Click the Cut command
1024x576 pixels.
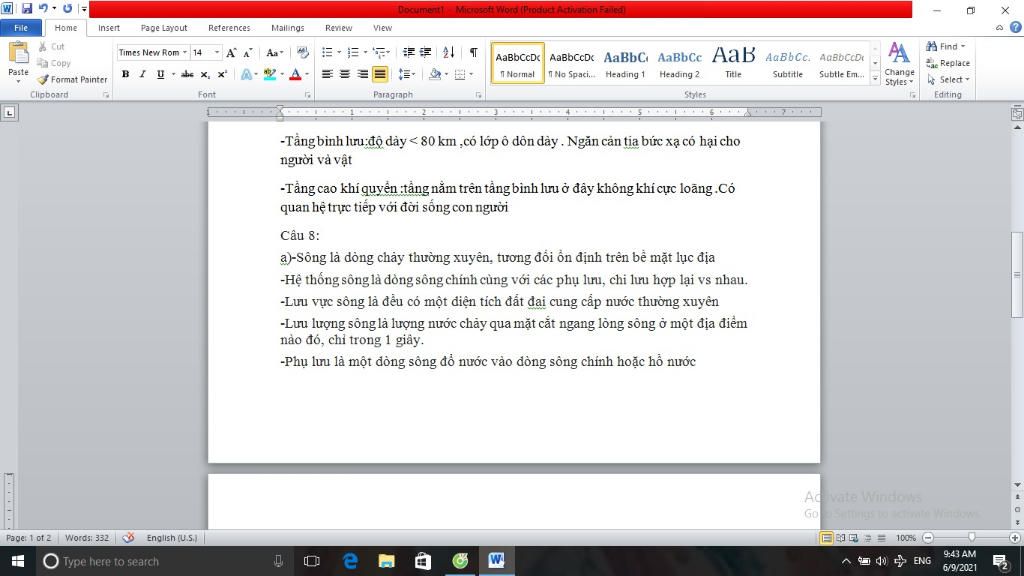pyautogui.click(x=51, y=46)
